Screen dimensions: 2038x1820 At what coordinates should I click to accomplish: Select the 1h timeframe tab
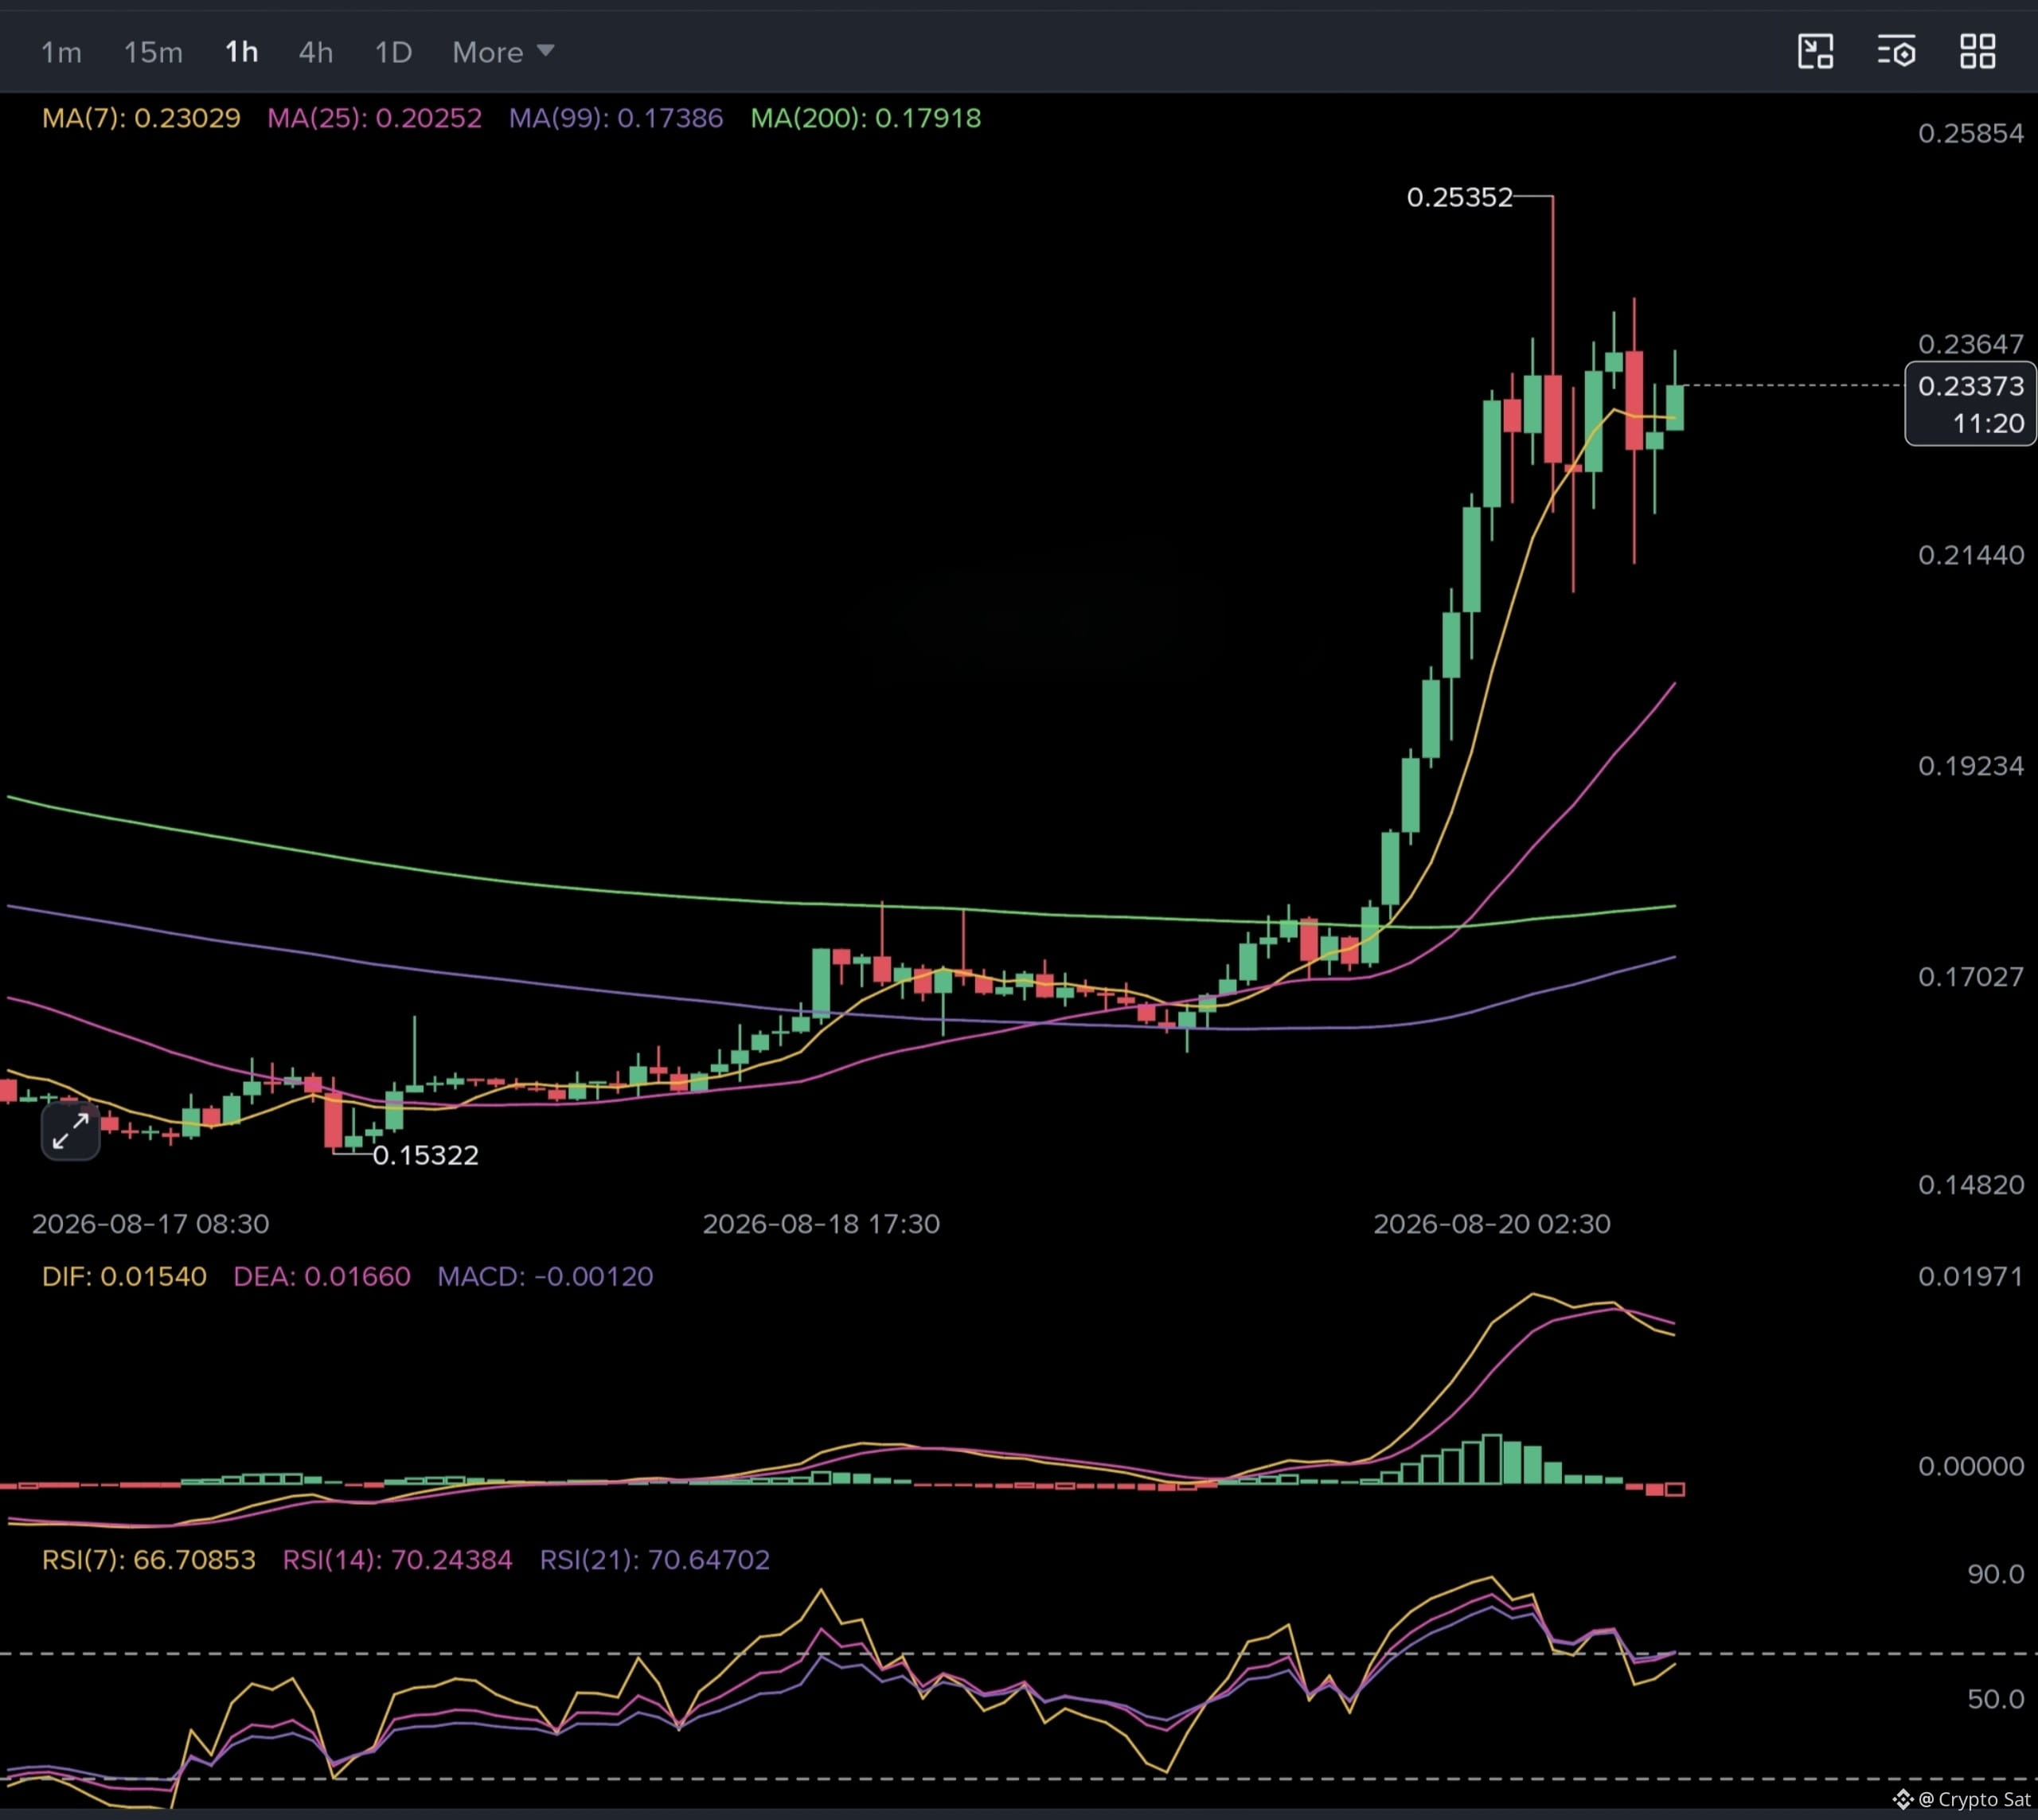coord(242,52)
